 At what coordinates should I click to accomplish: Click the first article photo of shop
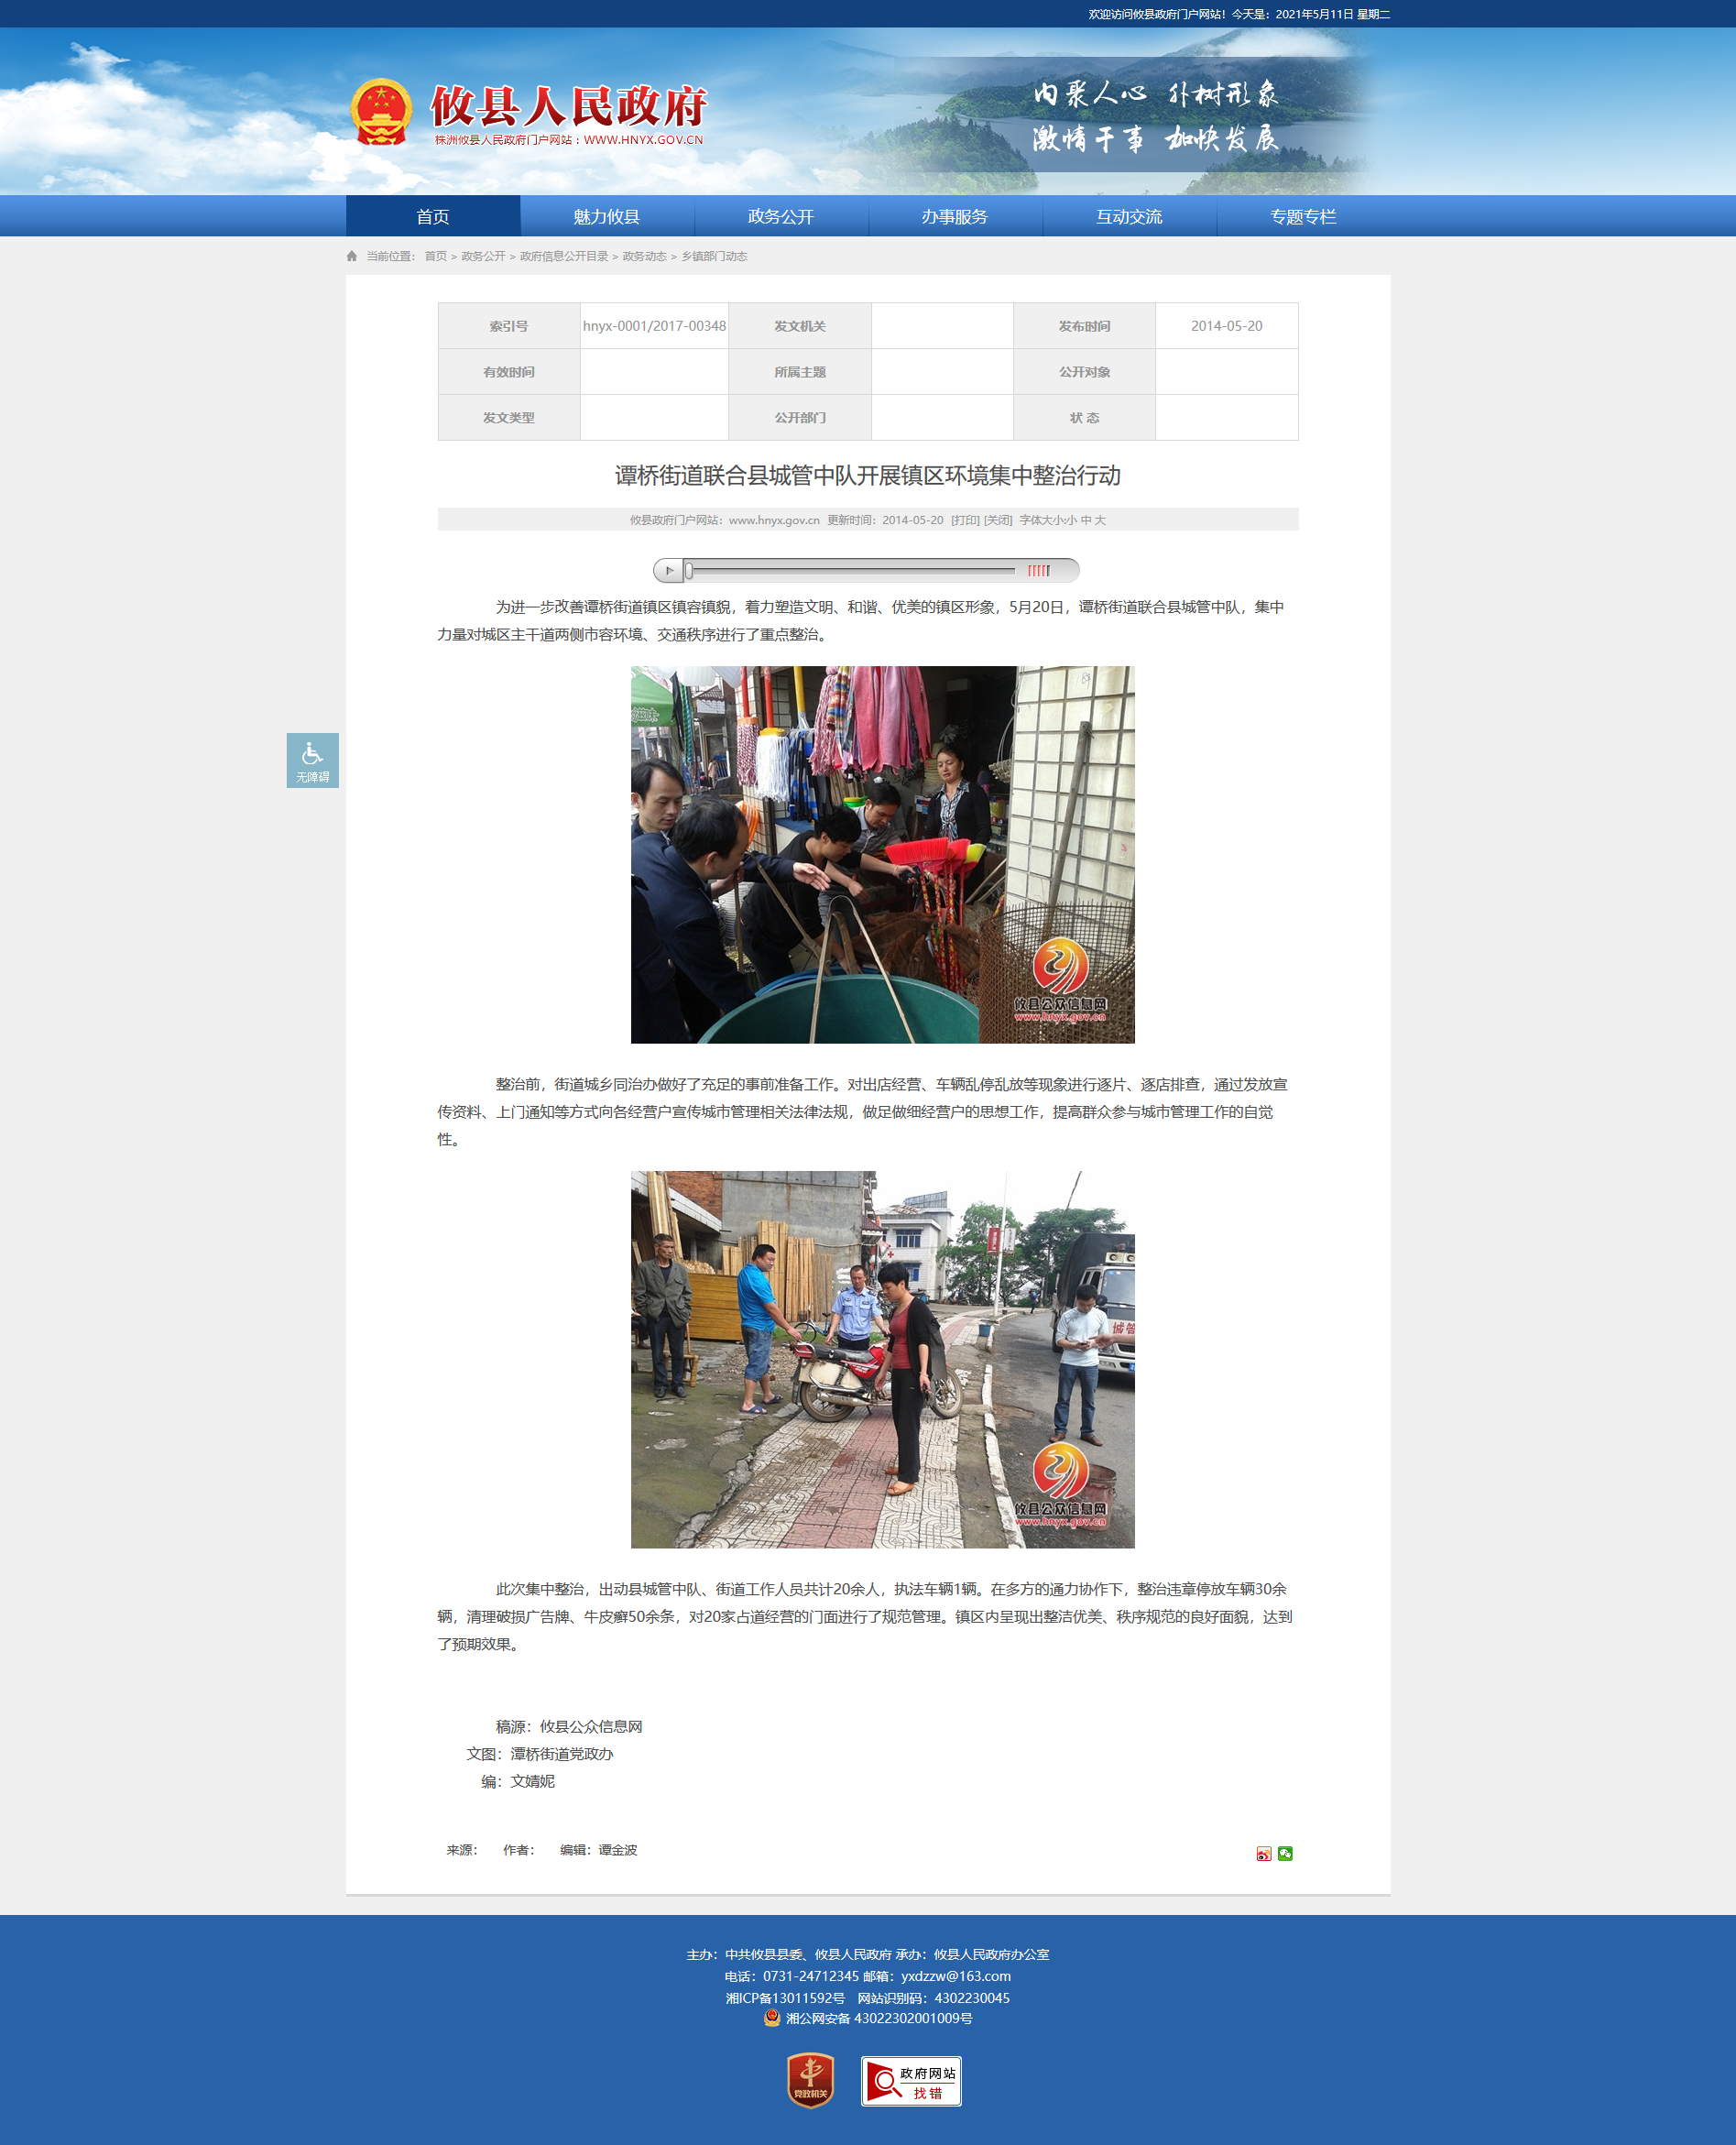882,855
